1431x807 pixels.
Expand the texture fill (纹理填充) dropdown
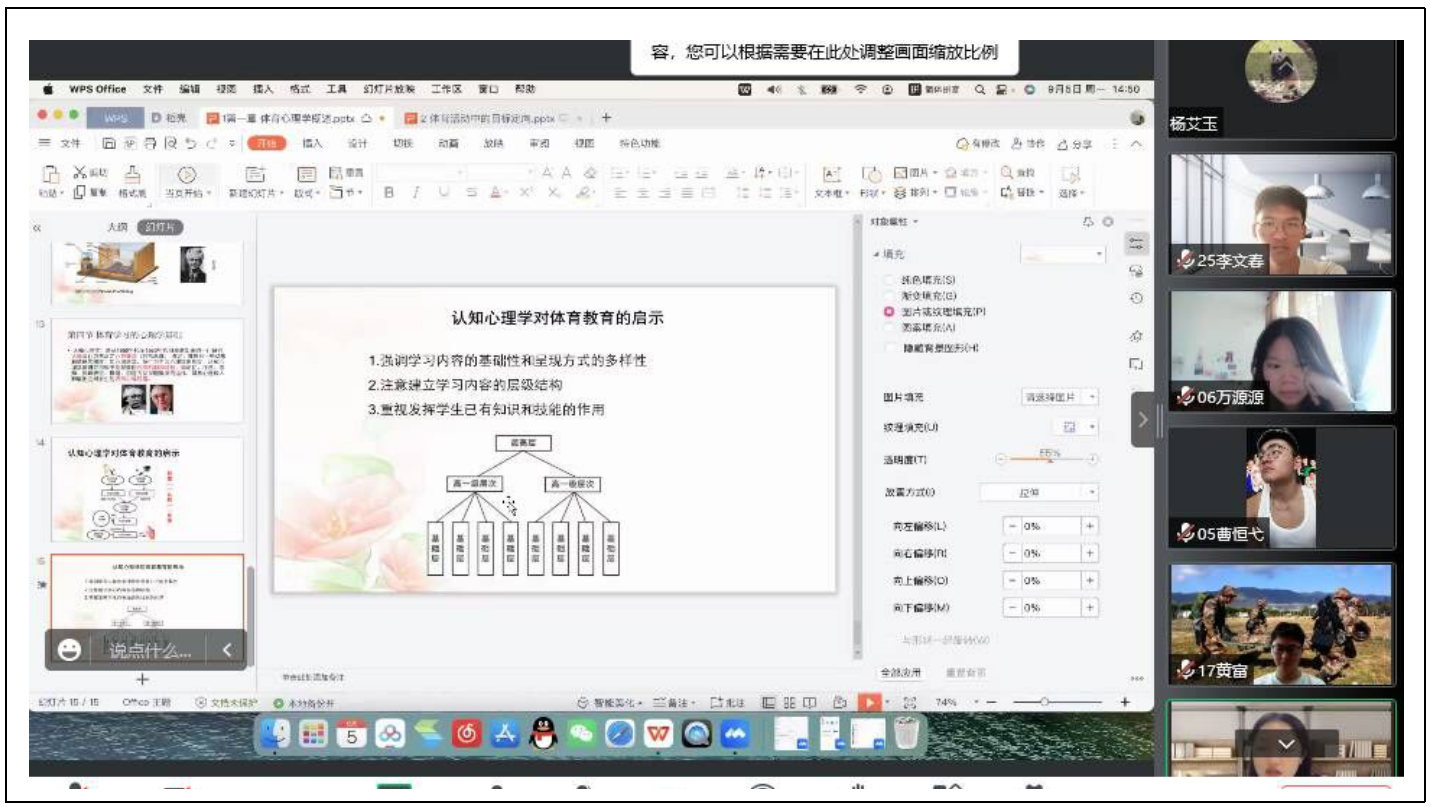[x=1080, y=428]
